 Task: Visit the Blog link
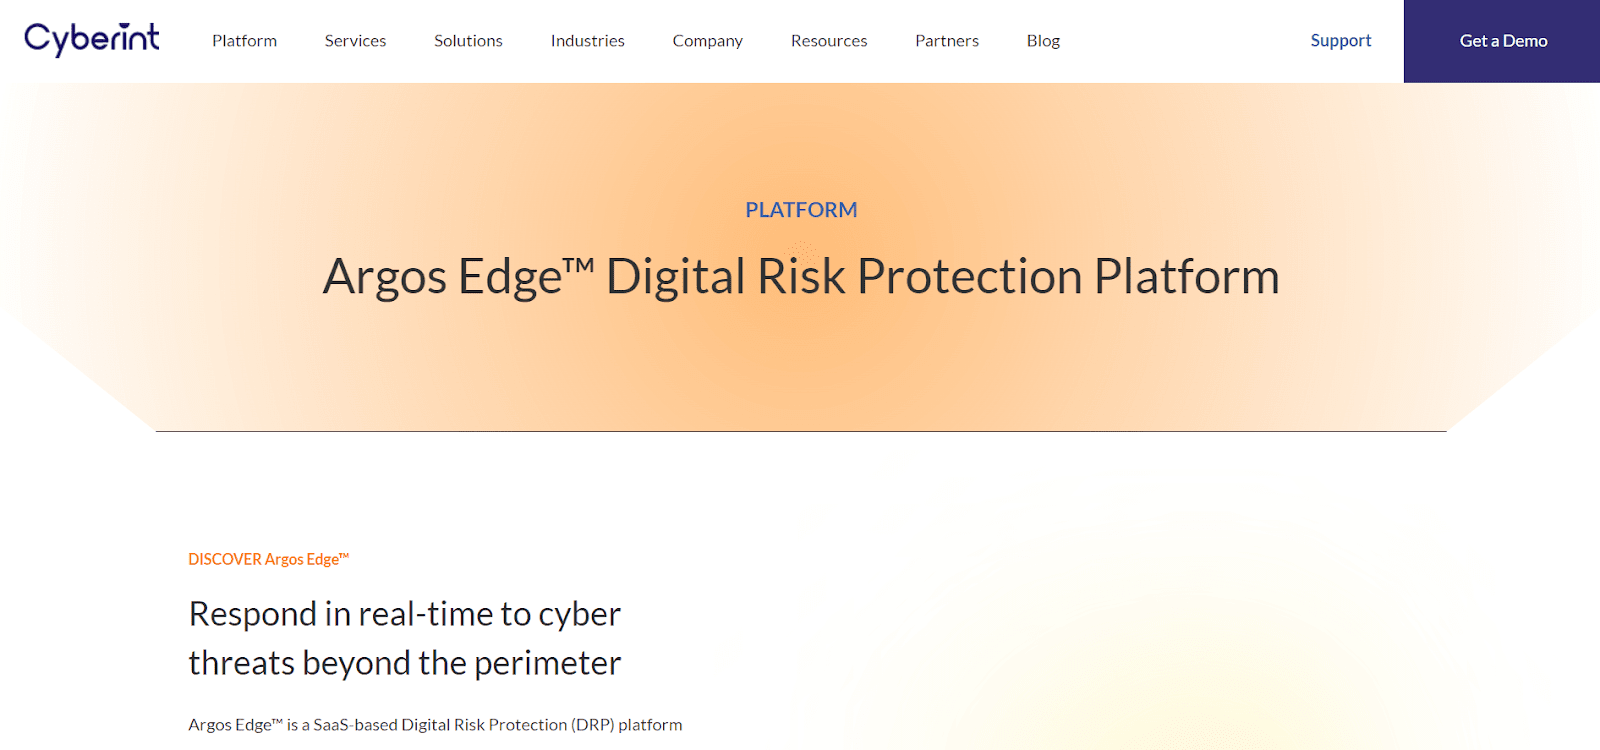pos(1043,41)
